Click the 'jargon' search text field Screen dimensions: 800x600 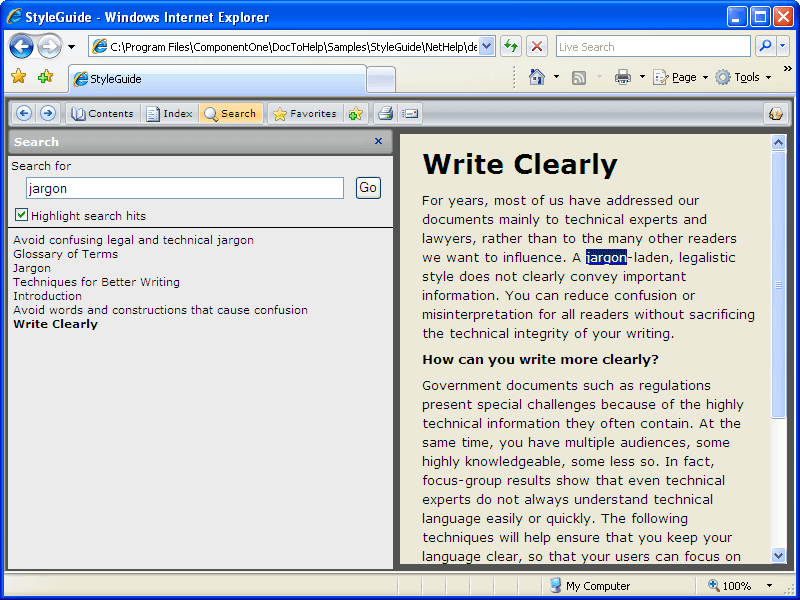point(185,188)
